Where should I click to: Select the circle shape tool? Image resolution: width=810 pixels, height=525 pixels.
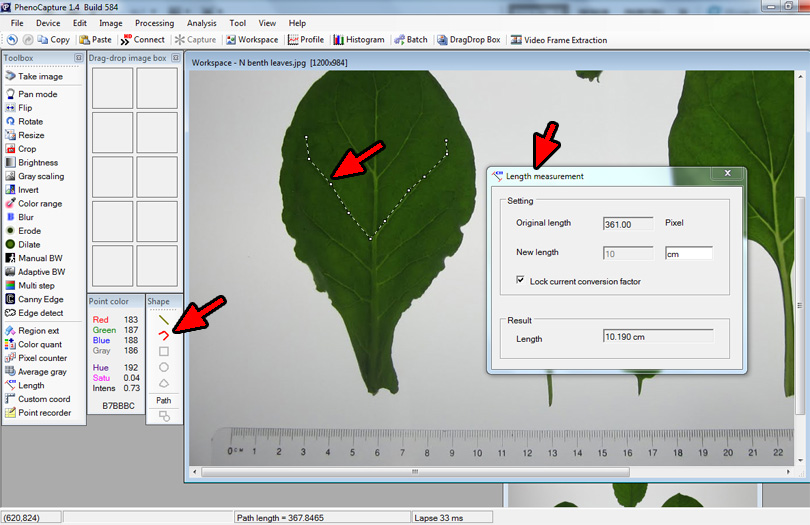[164, 367]
